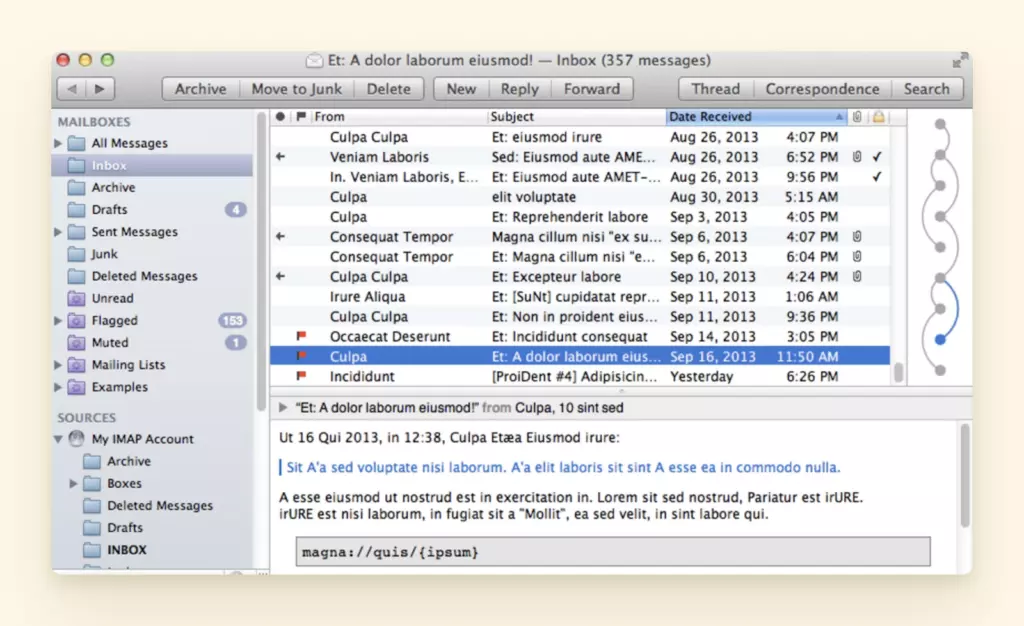
Task: Click the replied arrow on Culpa Culpa Sep 10 row
Action: pyautogui.click(x=280, y=276)
